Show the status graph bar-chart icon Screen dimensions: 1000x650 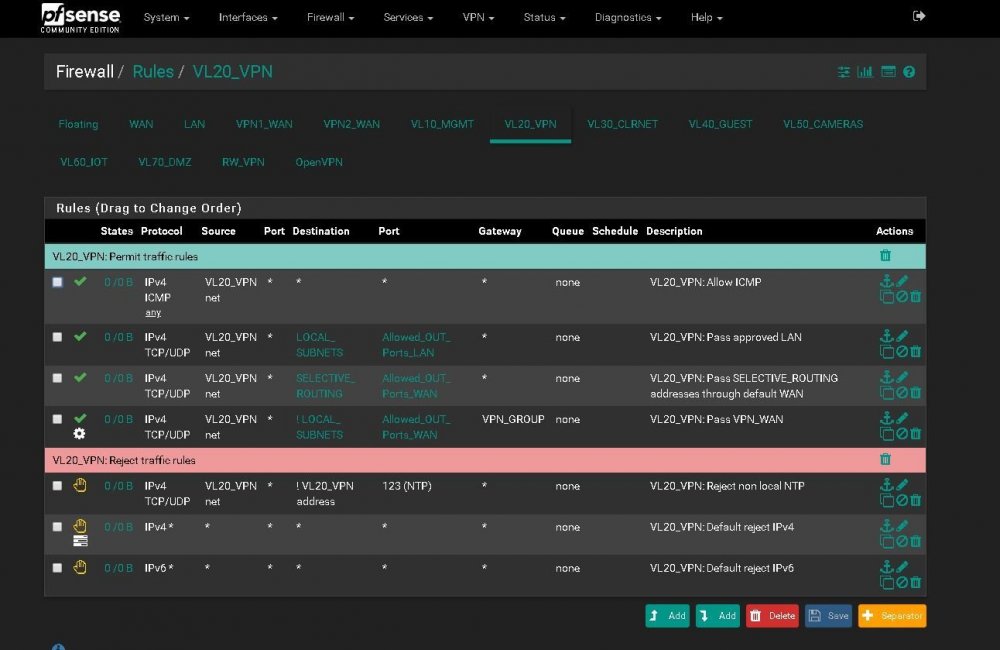point(865,71)
